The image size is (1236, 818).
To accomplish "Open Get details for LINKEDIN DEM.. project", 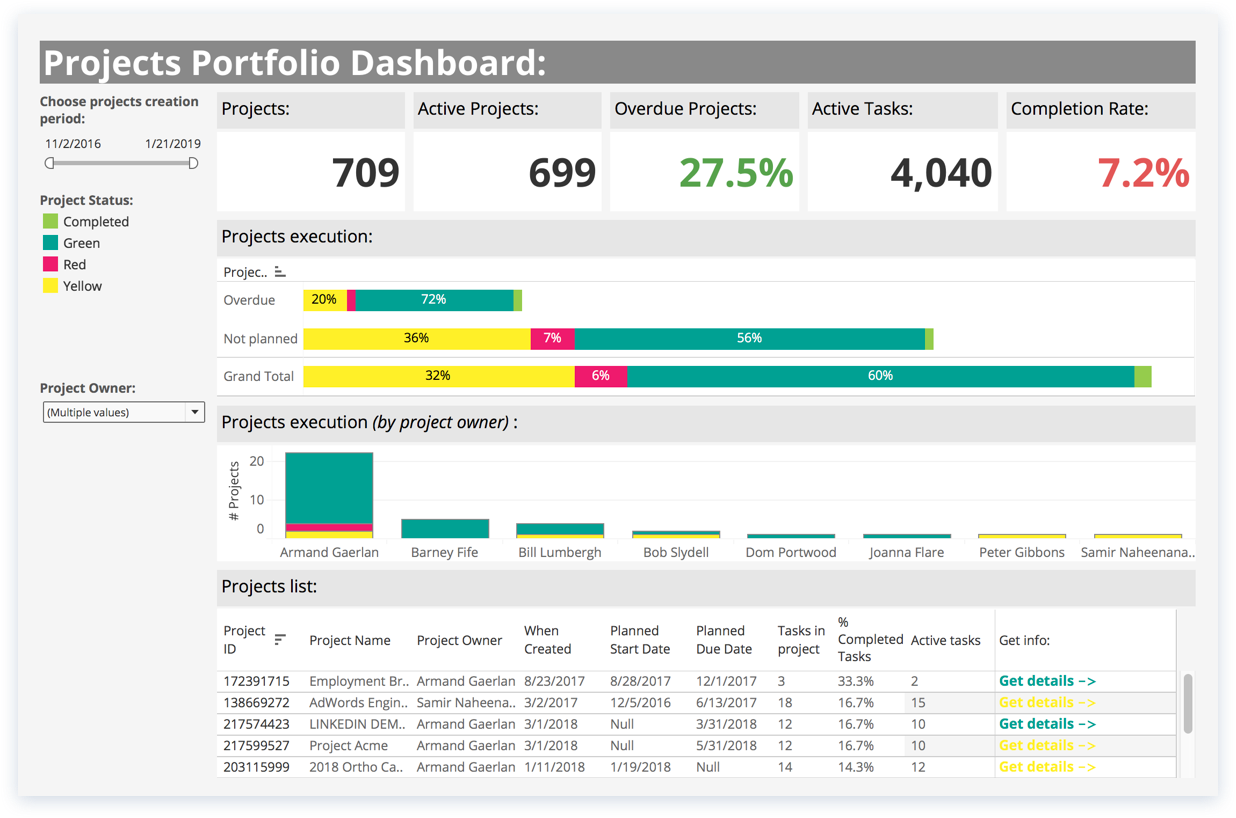I will click(x=1047, y=724).
